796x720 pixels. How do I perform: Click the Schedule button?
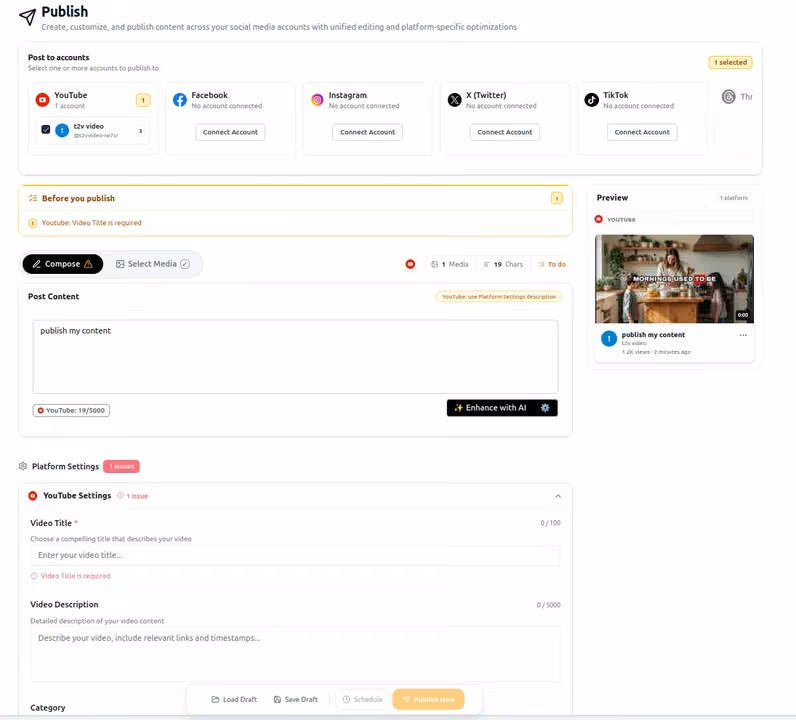click(362, 700)
